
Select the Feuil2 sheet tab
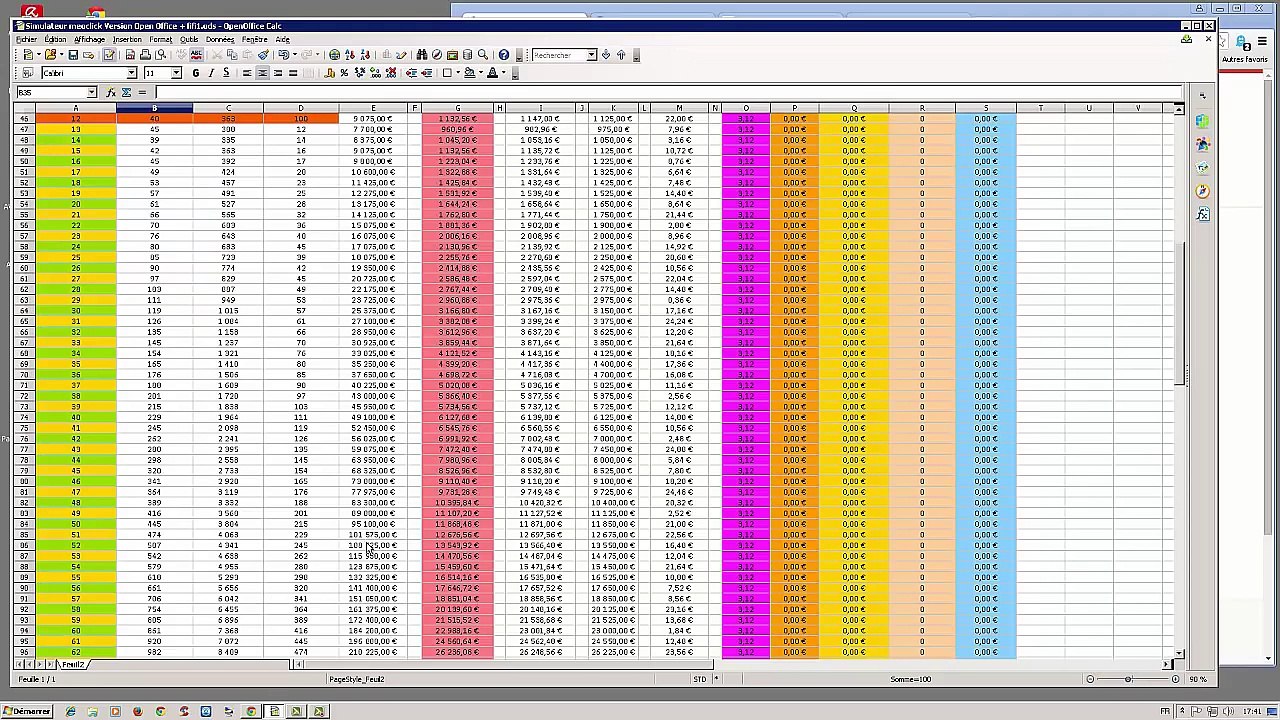click(73, 665)
